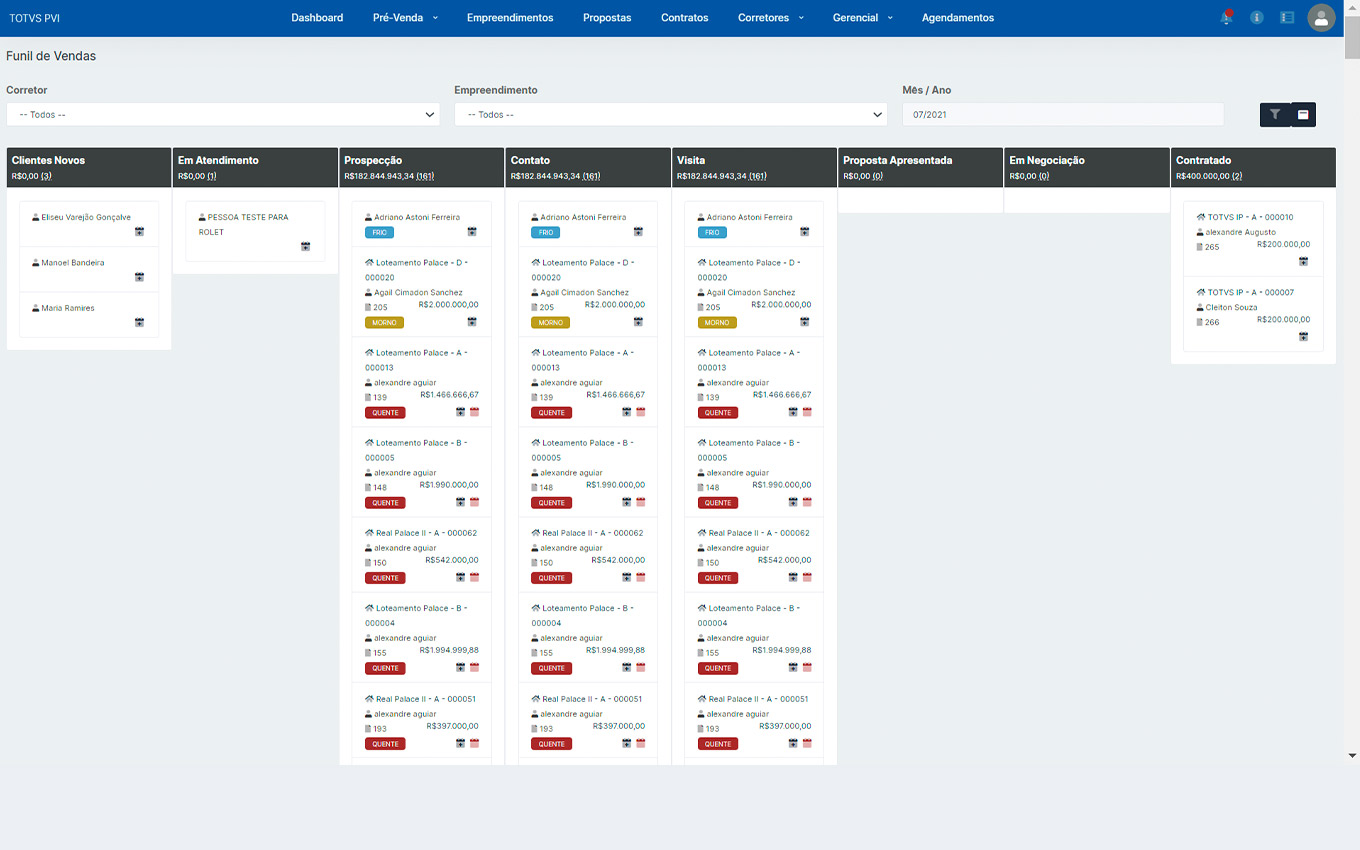The width and height of the screenshot is (1360, 850).
Task: Click schedule icon on Eliseu Varejão Gonçalve card
Action: 139,232
